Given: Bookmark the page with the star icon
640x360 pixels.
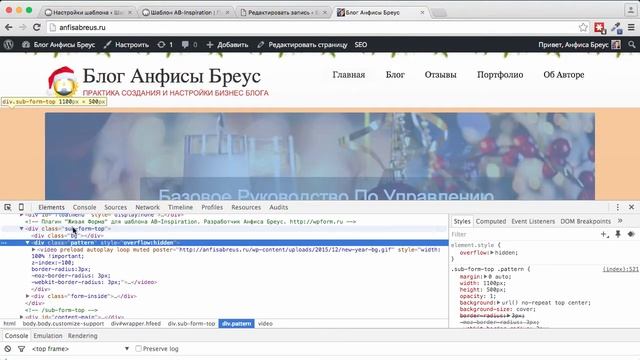Looking at the screenshot, I should tap(583, 27).
